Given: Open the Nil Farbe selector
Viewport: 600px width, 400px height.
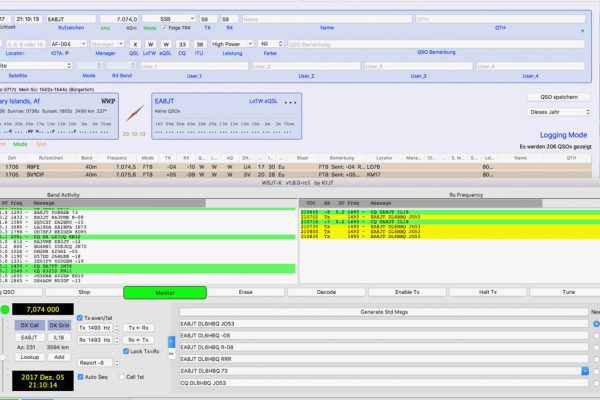Looking at the screenshot, I should (271, 44).
